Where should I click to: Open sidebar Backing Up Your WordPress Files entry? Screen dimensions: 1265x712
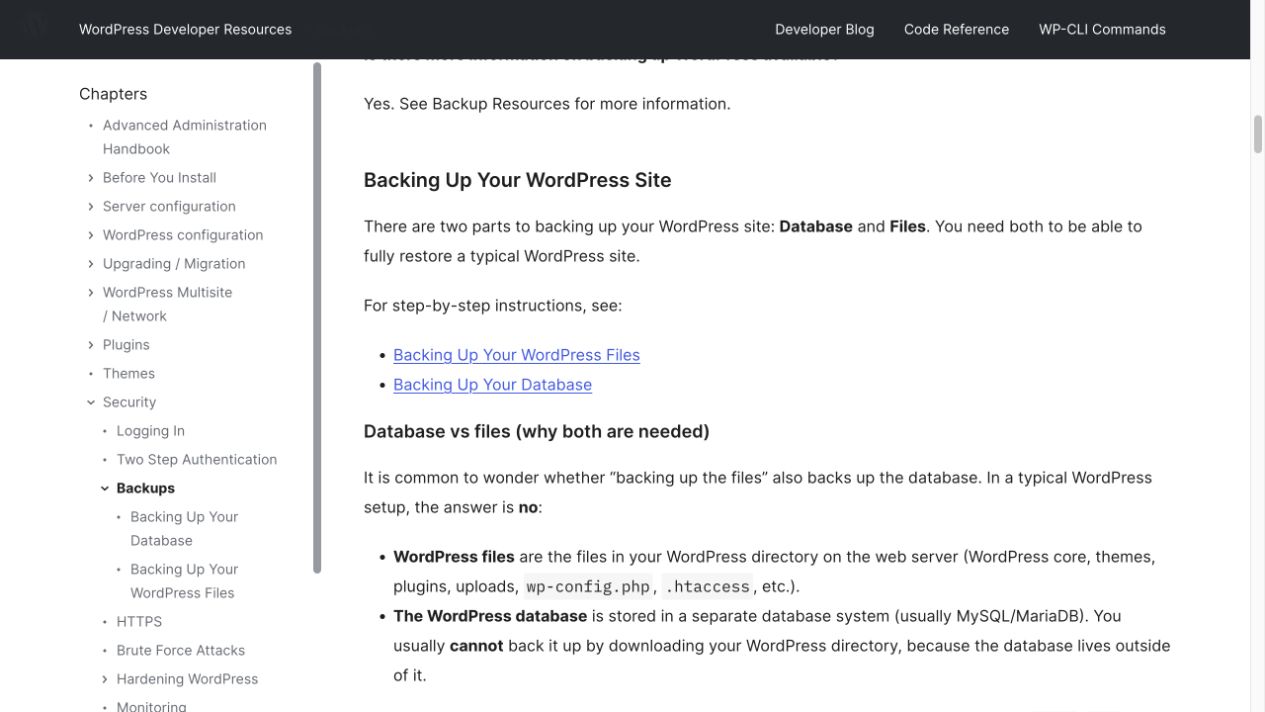(184, 581)
